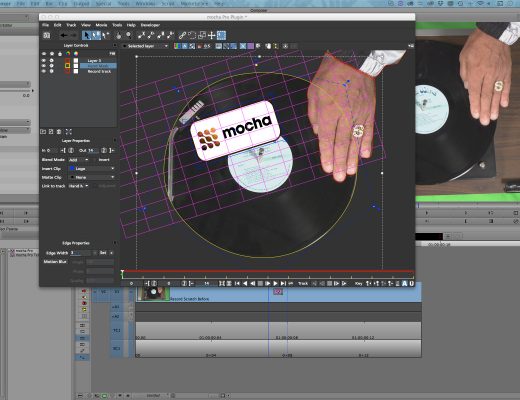The image size is (520, 400).
Task: Toggle the surface grid overlay button
Action: tap(243, 46)
